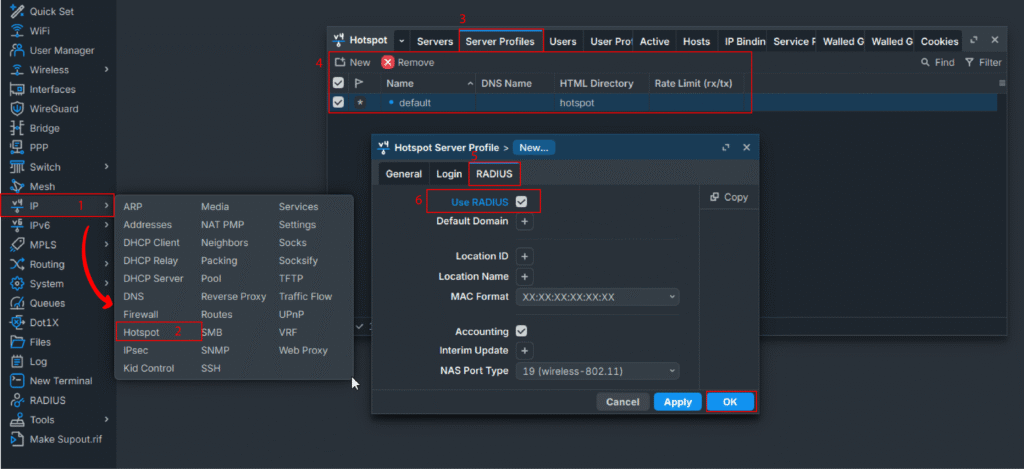This screenshot has height=469, width=1024.
Task: Expand the Switch submenu arrow
Action: [x=106, y=167]
